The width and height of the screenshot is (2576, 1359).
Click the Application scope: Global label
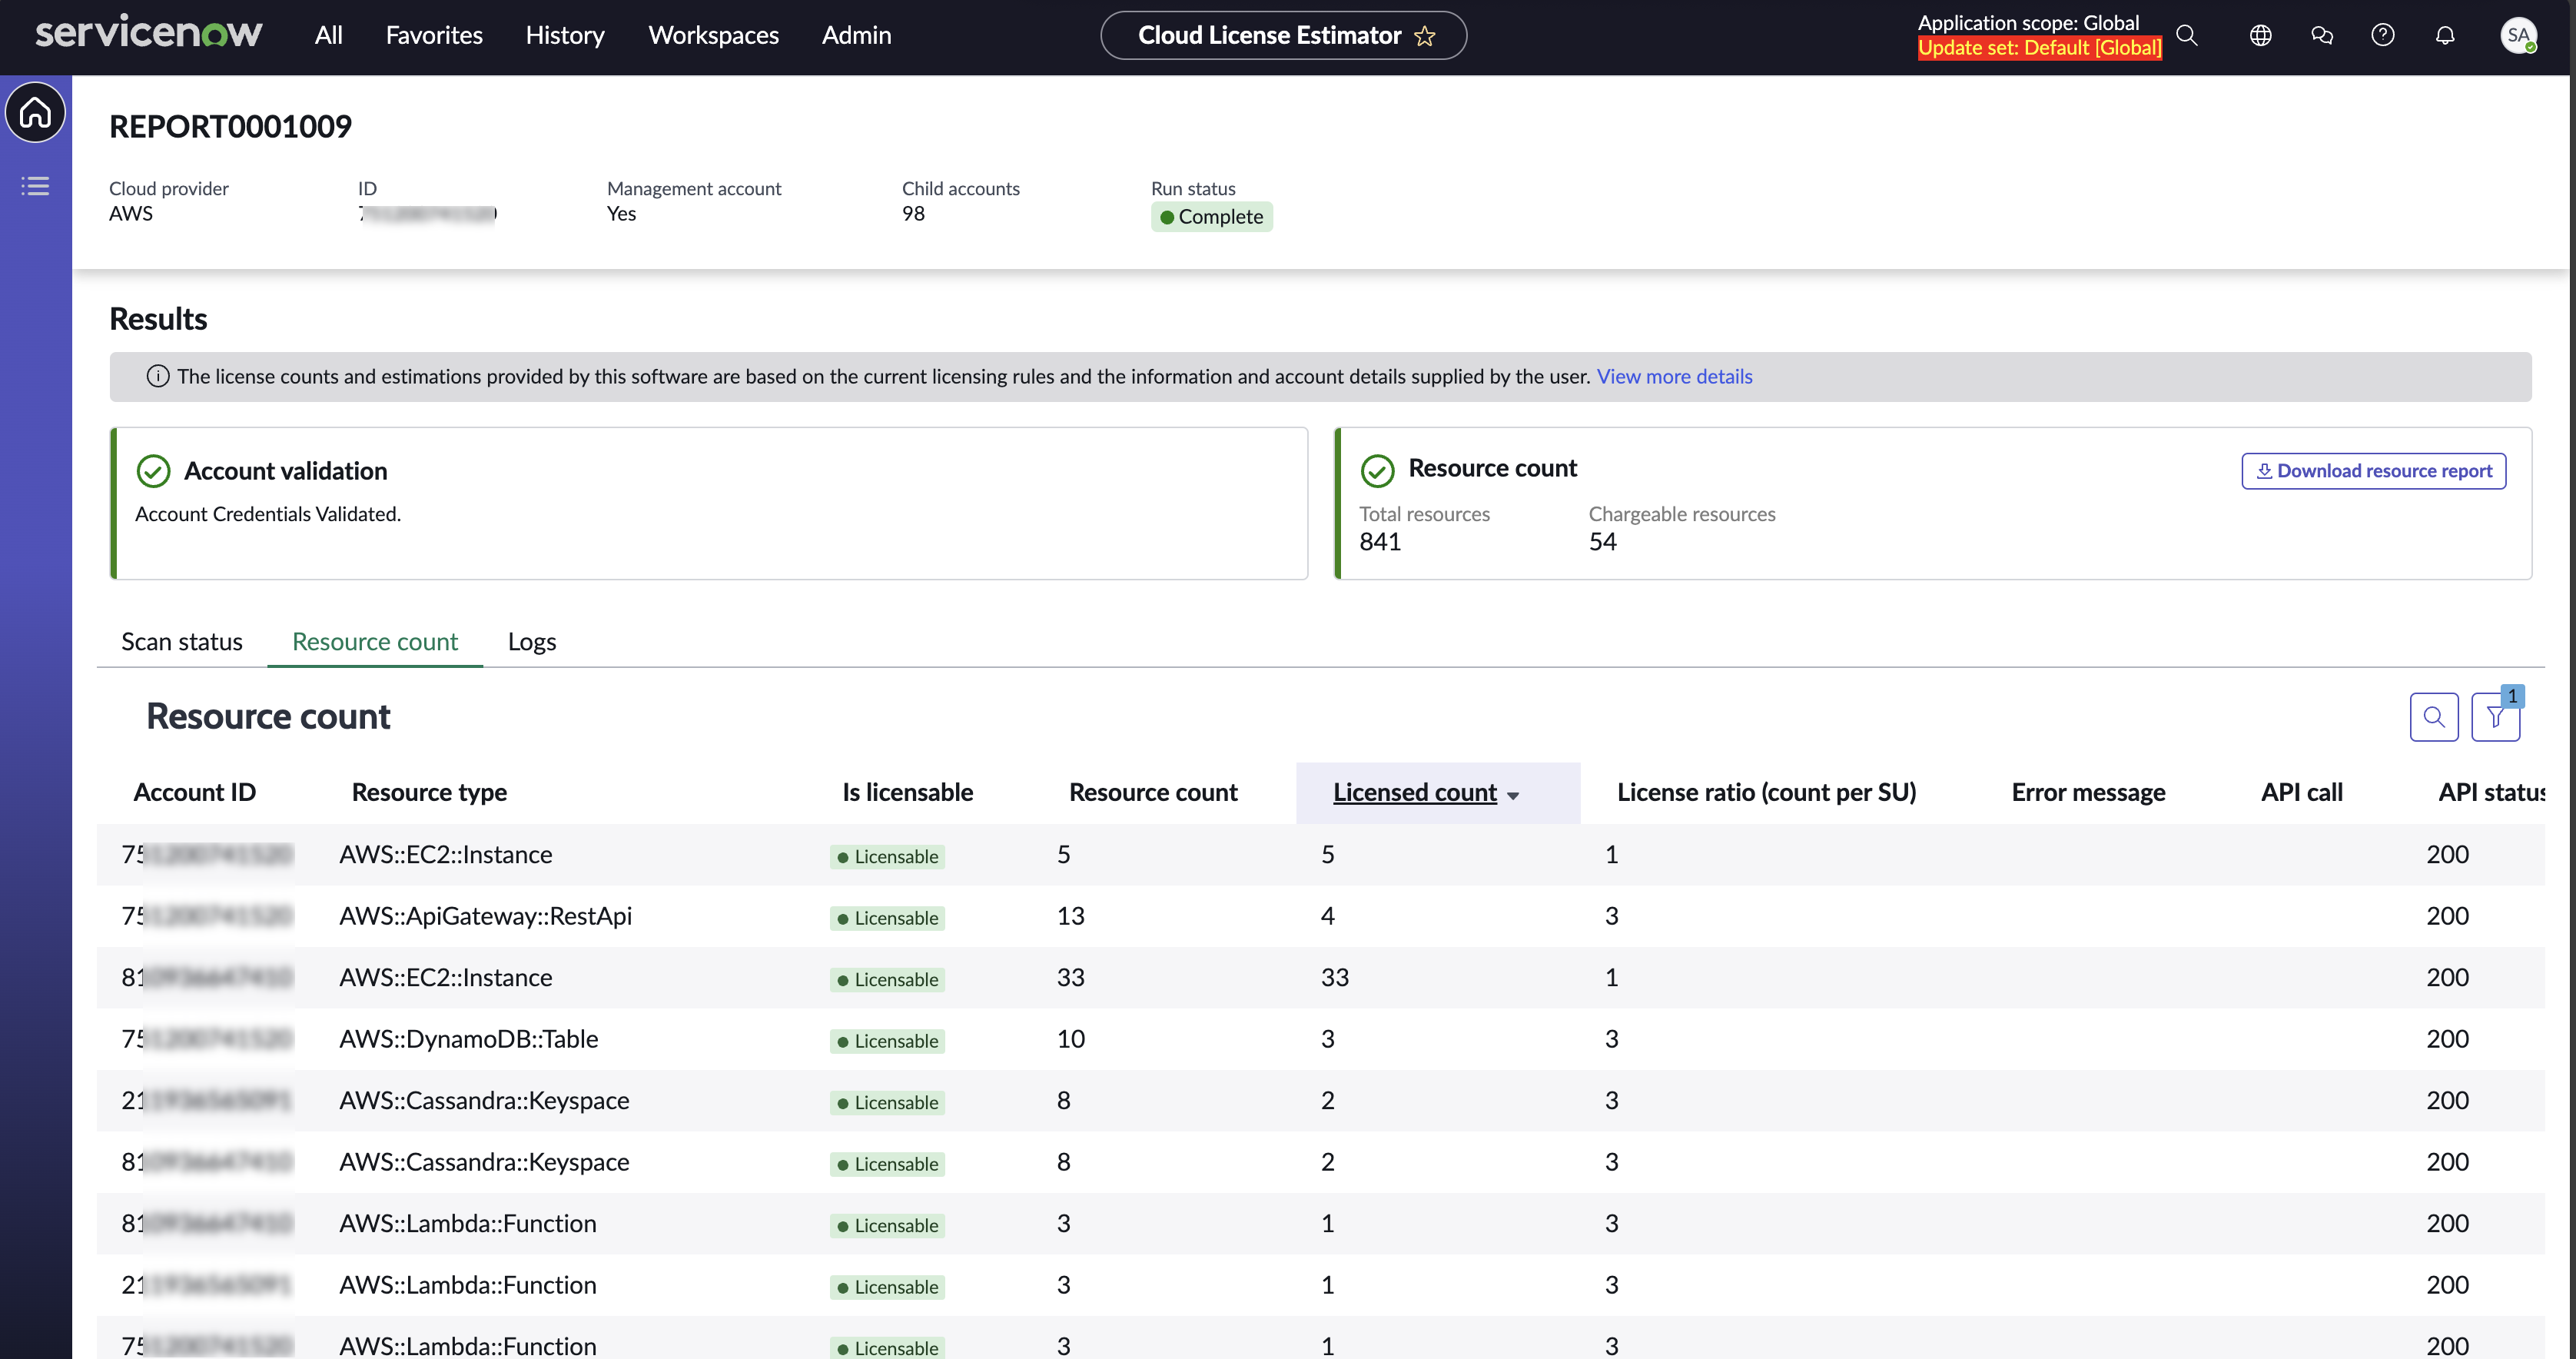pyautogui.click(x=2028, y=23)
